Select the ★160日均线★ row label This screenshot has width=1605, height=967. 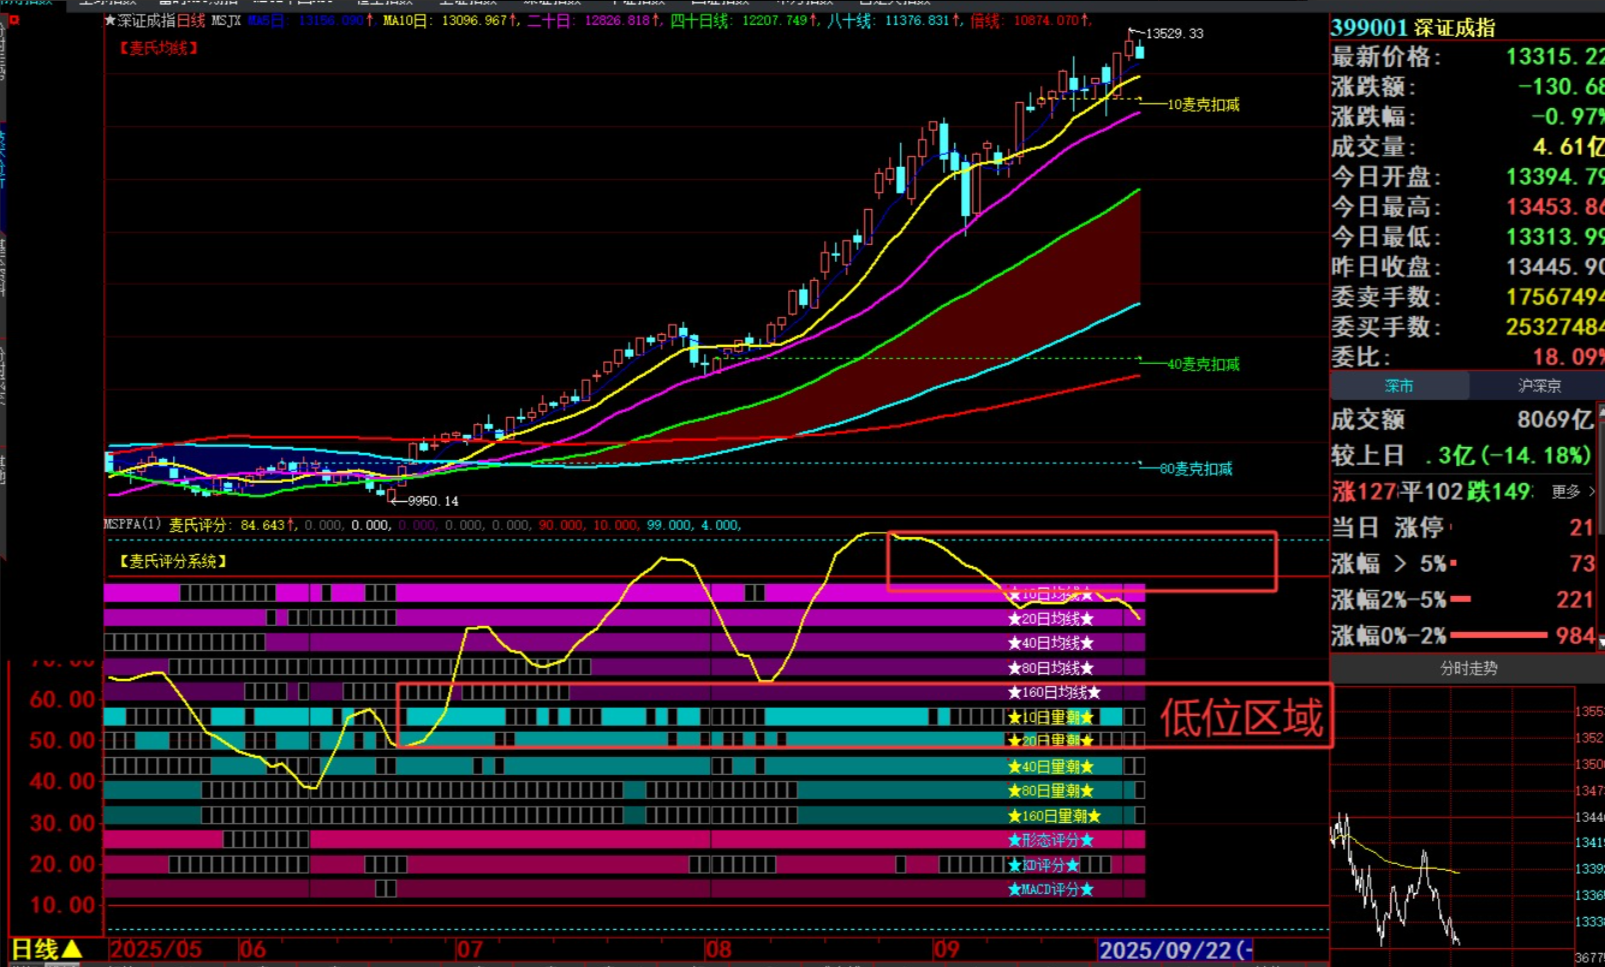coord(1054,692)
